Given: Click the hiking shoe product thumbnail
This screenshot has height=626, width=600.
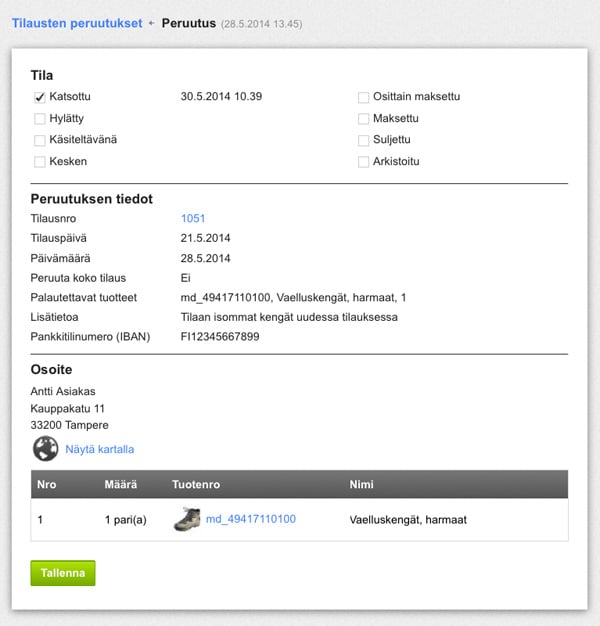Looking at the screenshot, I should (x=187, y=519).
